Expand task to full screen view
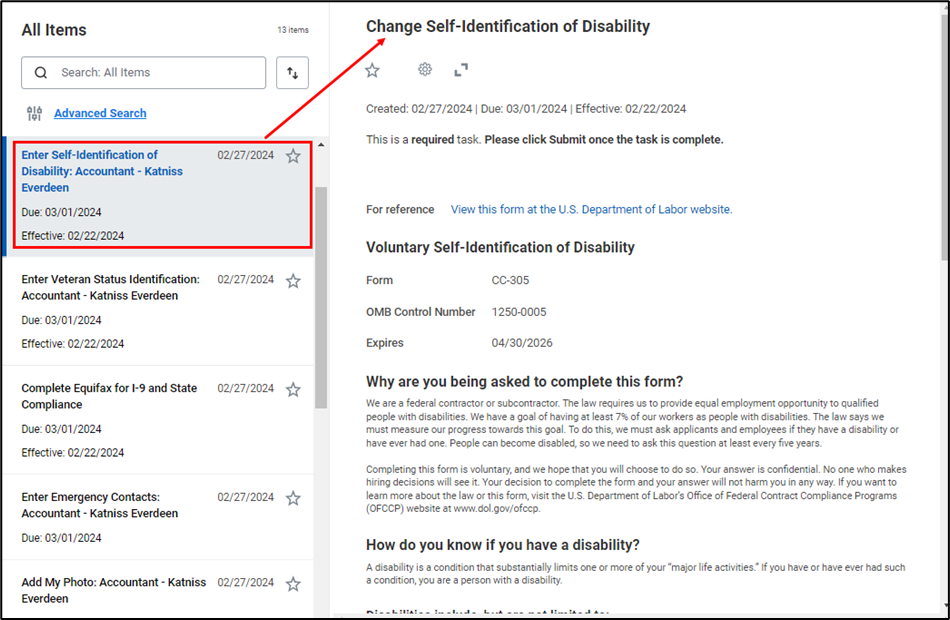 click(x=461, y=70)
